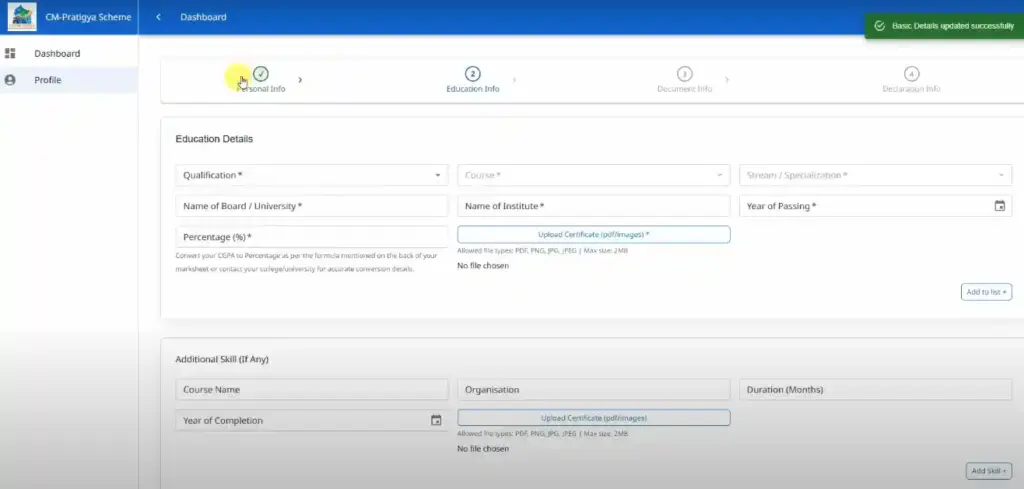The height and width of the screenshot is (489, 1024).
Task: Click the Personal Info completed checkmark step
Action: click(x=261, y=74)
